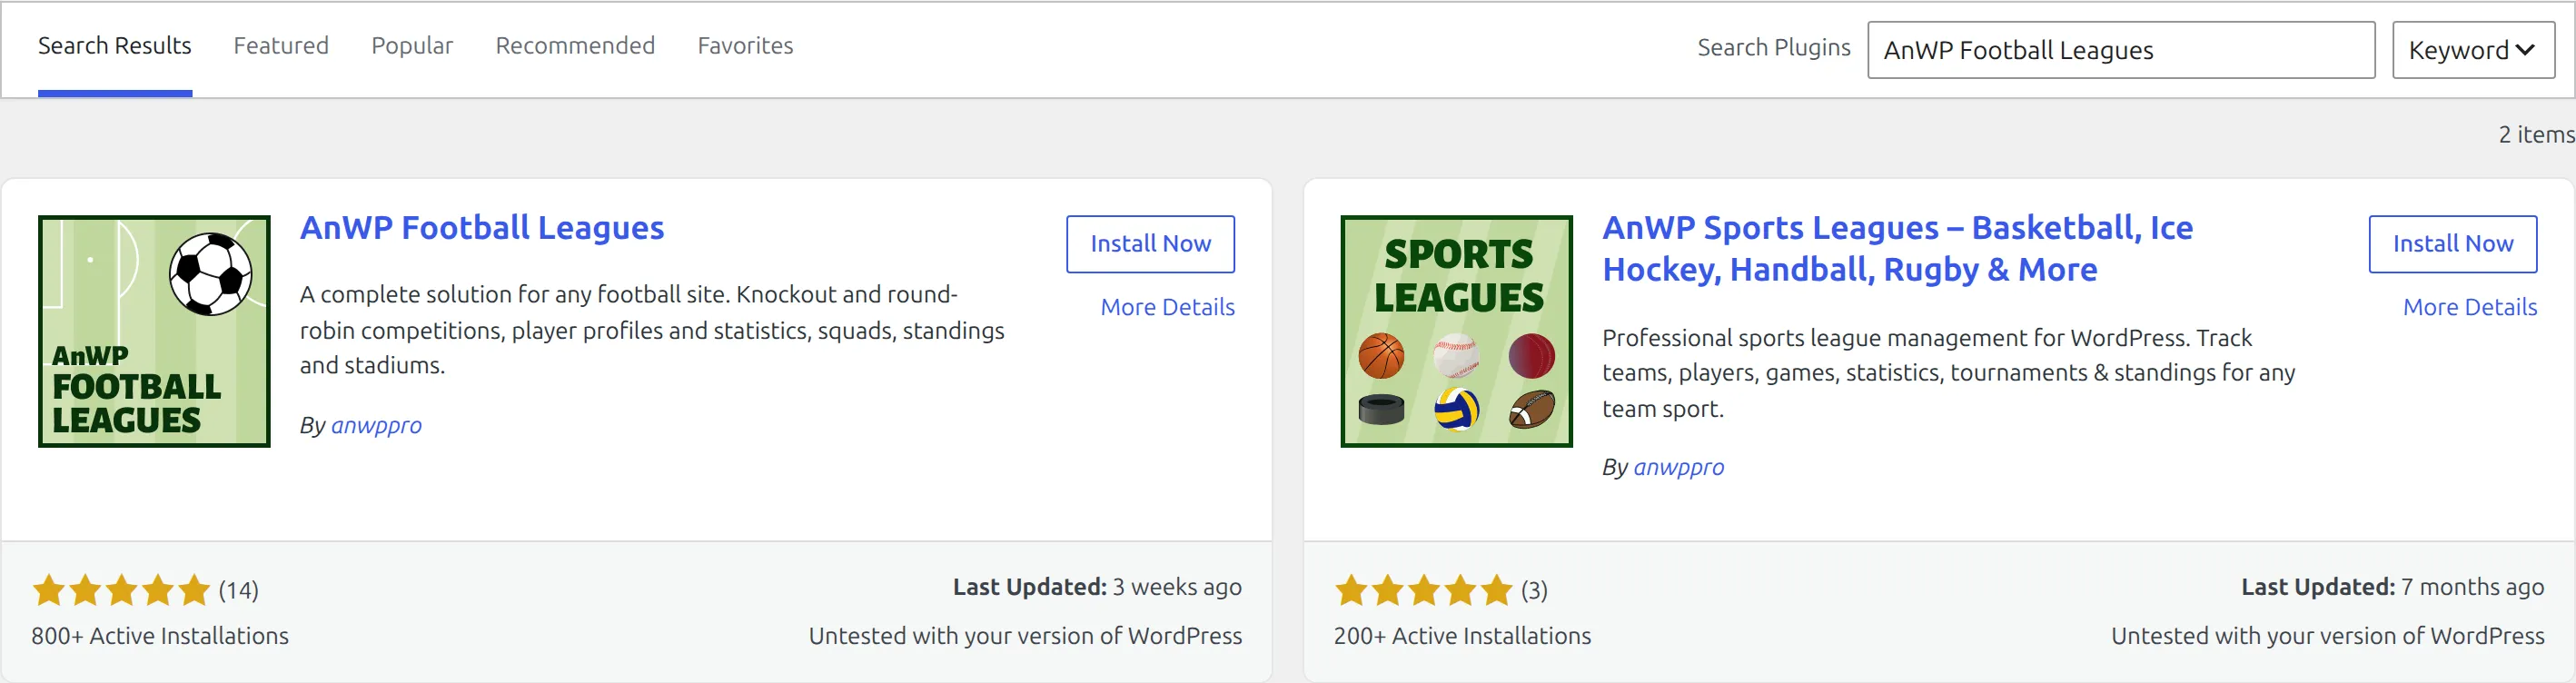Switch to the Featured tab
This screenshot has width=2576, height=683.
[x=281, y=46]
